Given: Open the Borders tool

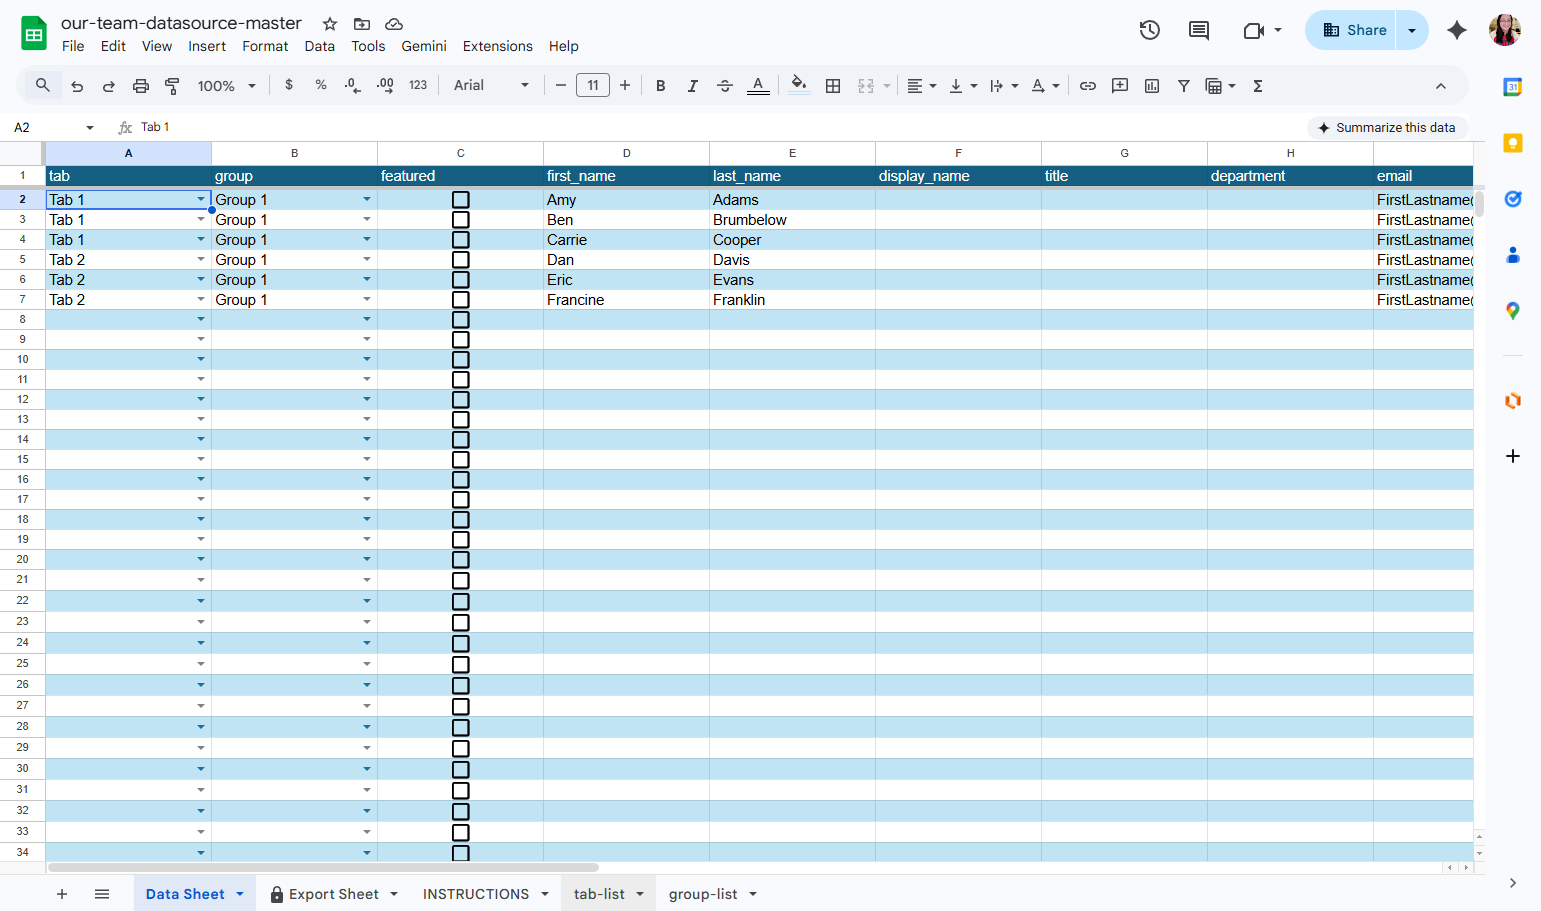Looking at the screenshot, I should pyautogui.click(x=833, y=86).
